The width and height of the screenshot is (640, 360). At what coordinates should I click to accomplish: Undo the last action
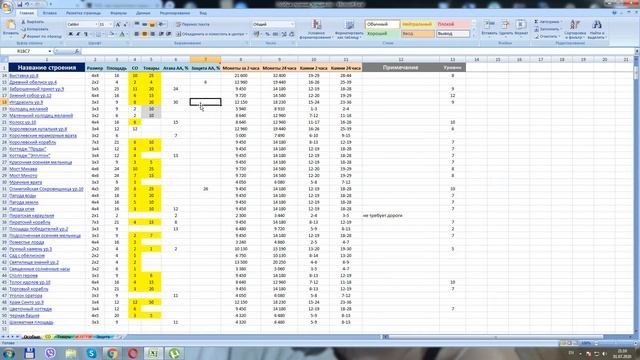(x=27, y=4)
